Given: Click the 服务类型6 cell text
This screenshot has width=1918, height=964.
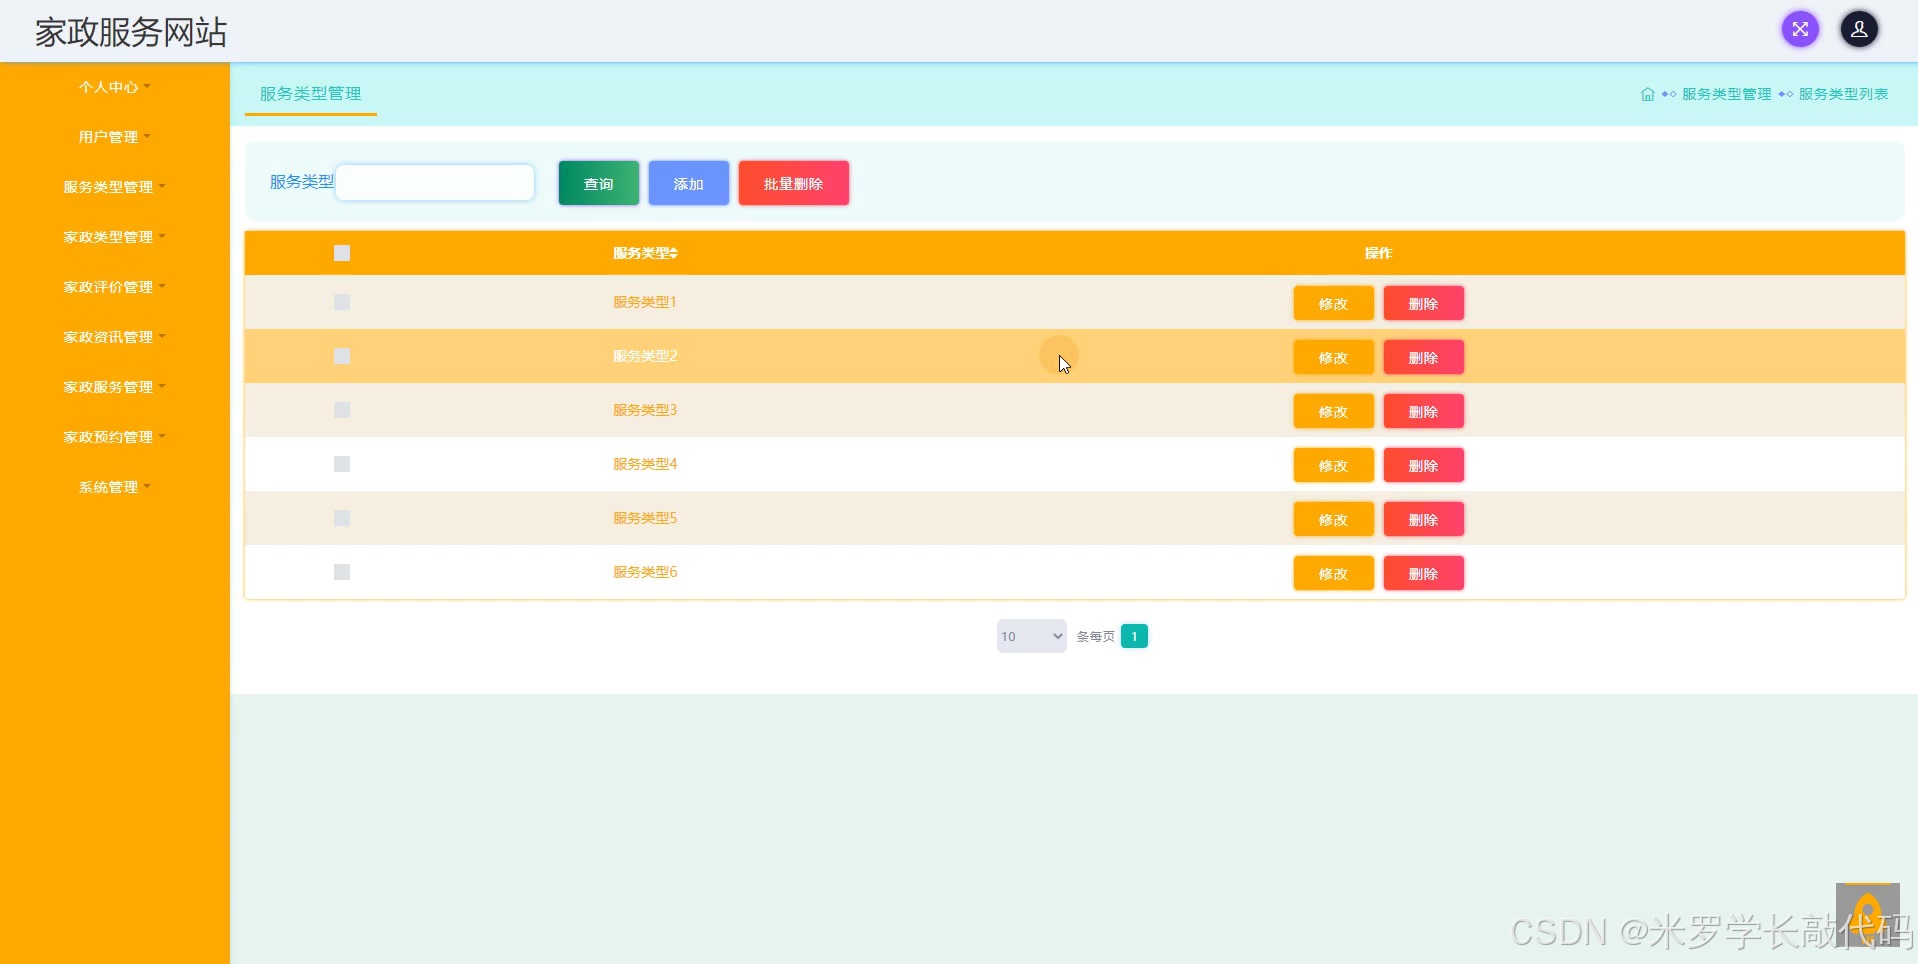Looking at the screenshot, I should pyautogui.click(x=645, y=572).
